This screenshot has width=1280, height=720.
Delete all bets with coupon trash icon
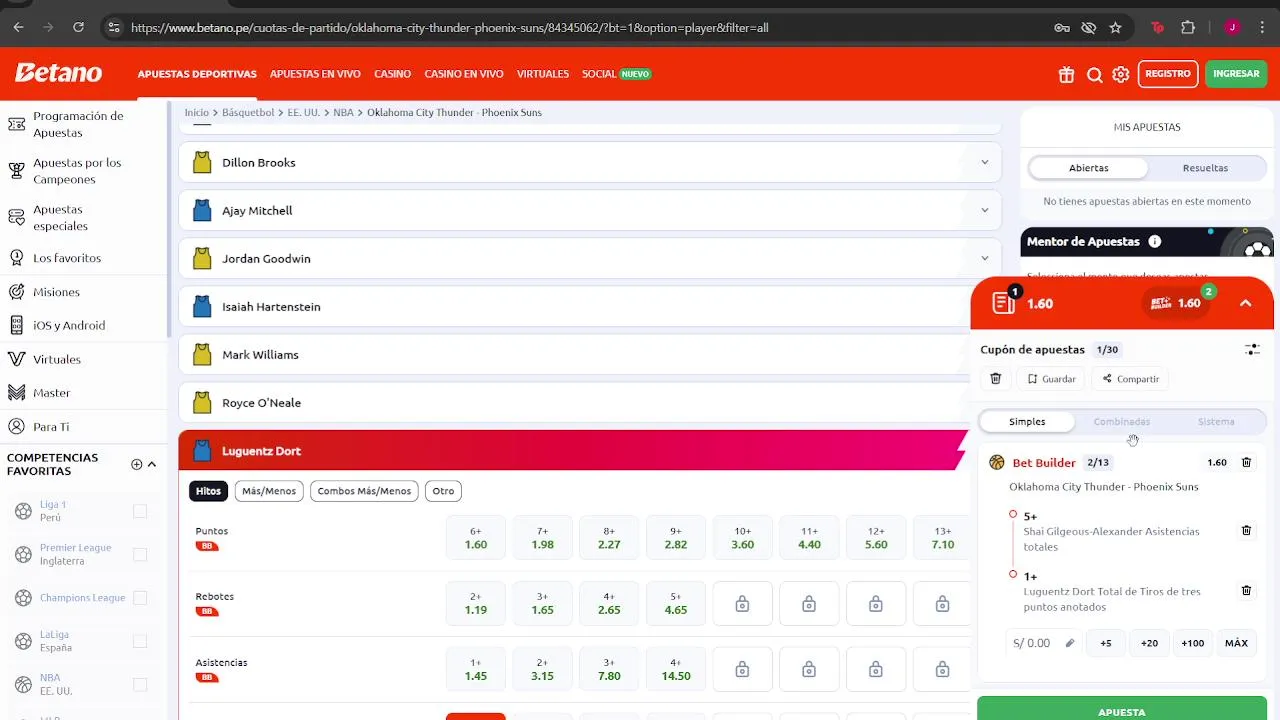(995, 379)
